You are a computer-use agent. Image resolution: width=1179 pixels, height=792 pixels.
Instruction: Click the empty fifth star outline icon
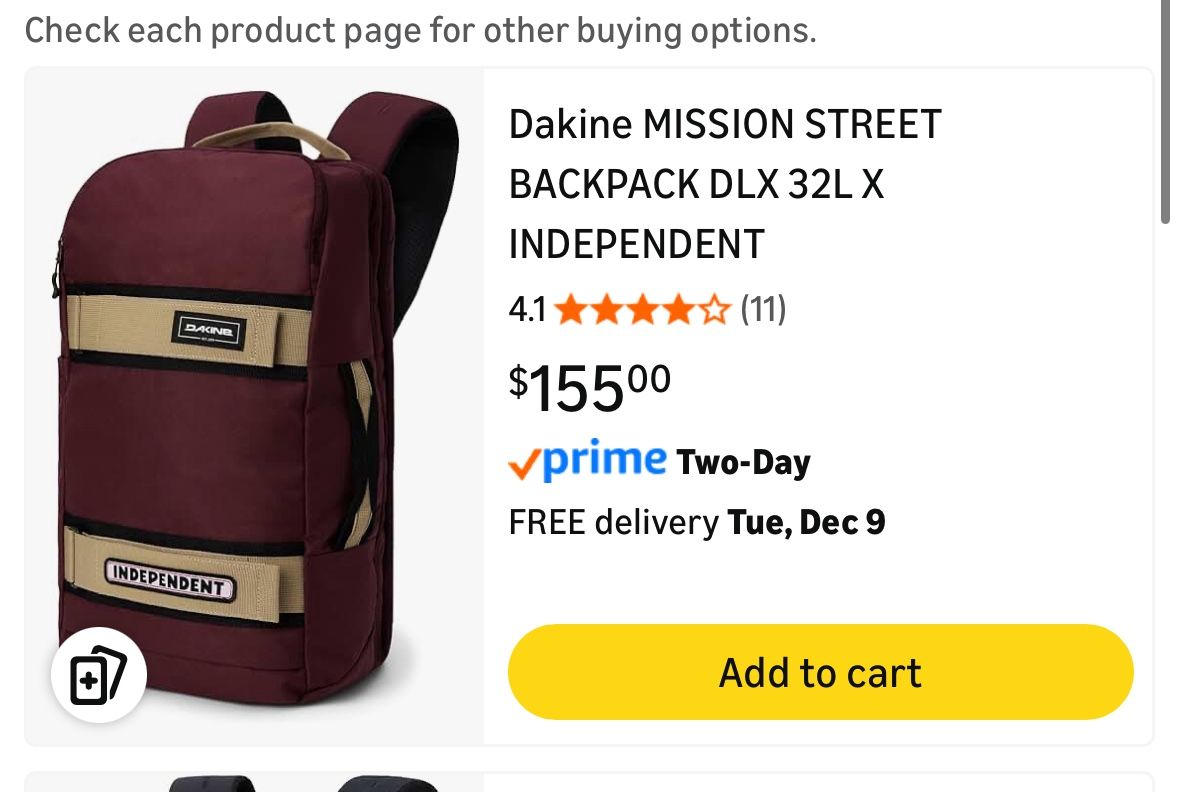(x=714, y=309)
